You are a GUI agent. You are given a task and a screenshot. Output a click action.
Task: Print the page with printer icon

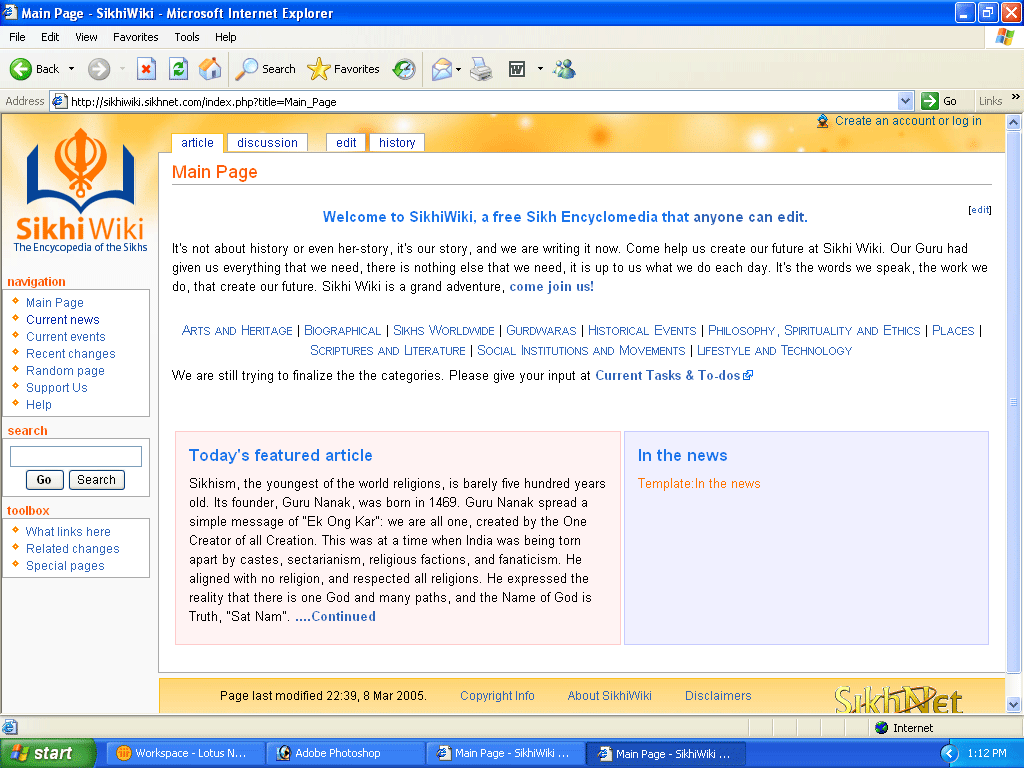(481, 69)
